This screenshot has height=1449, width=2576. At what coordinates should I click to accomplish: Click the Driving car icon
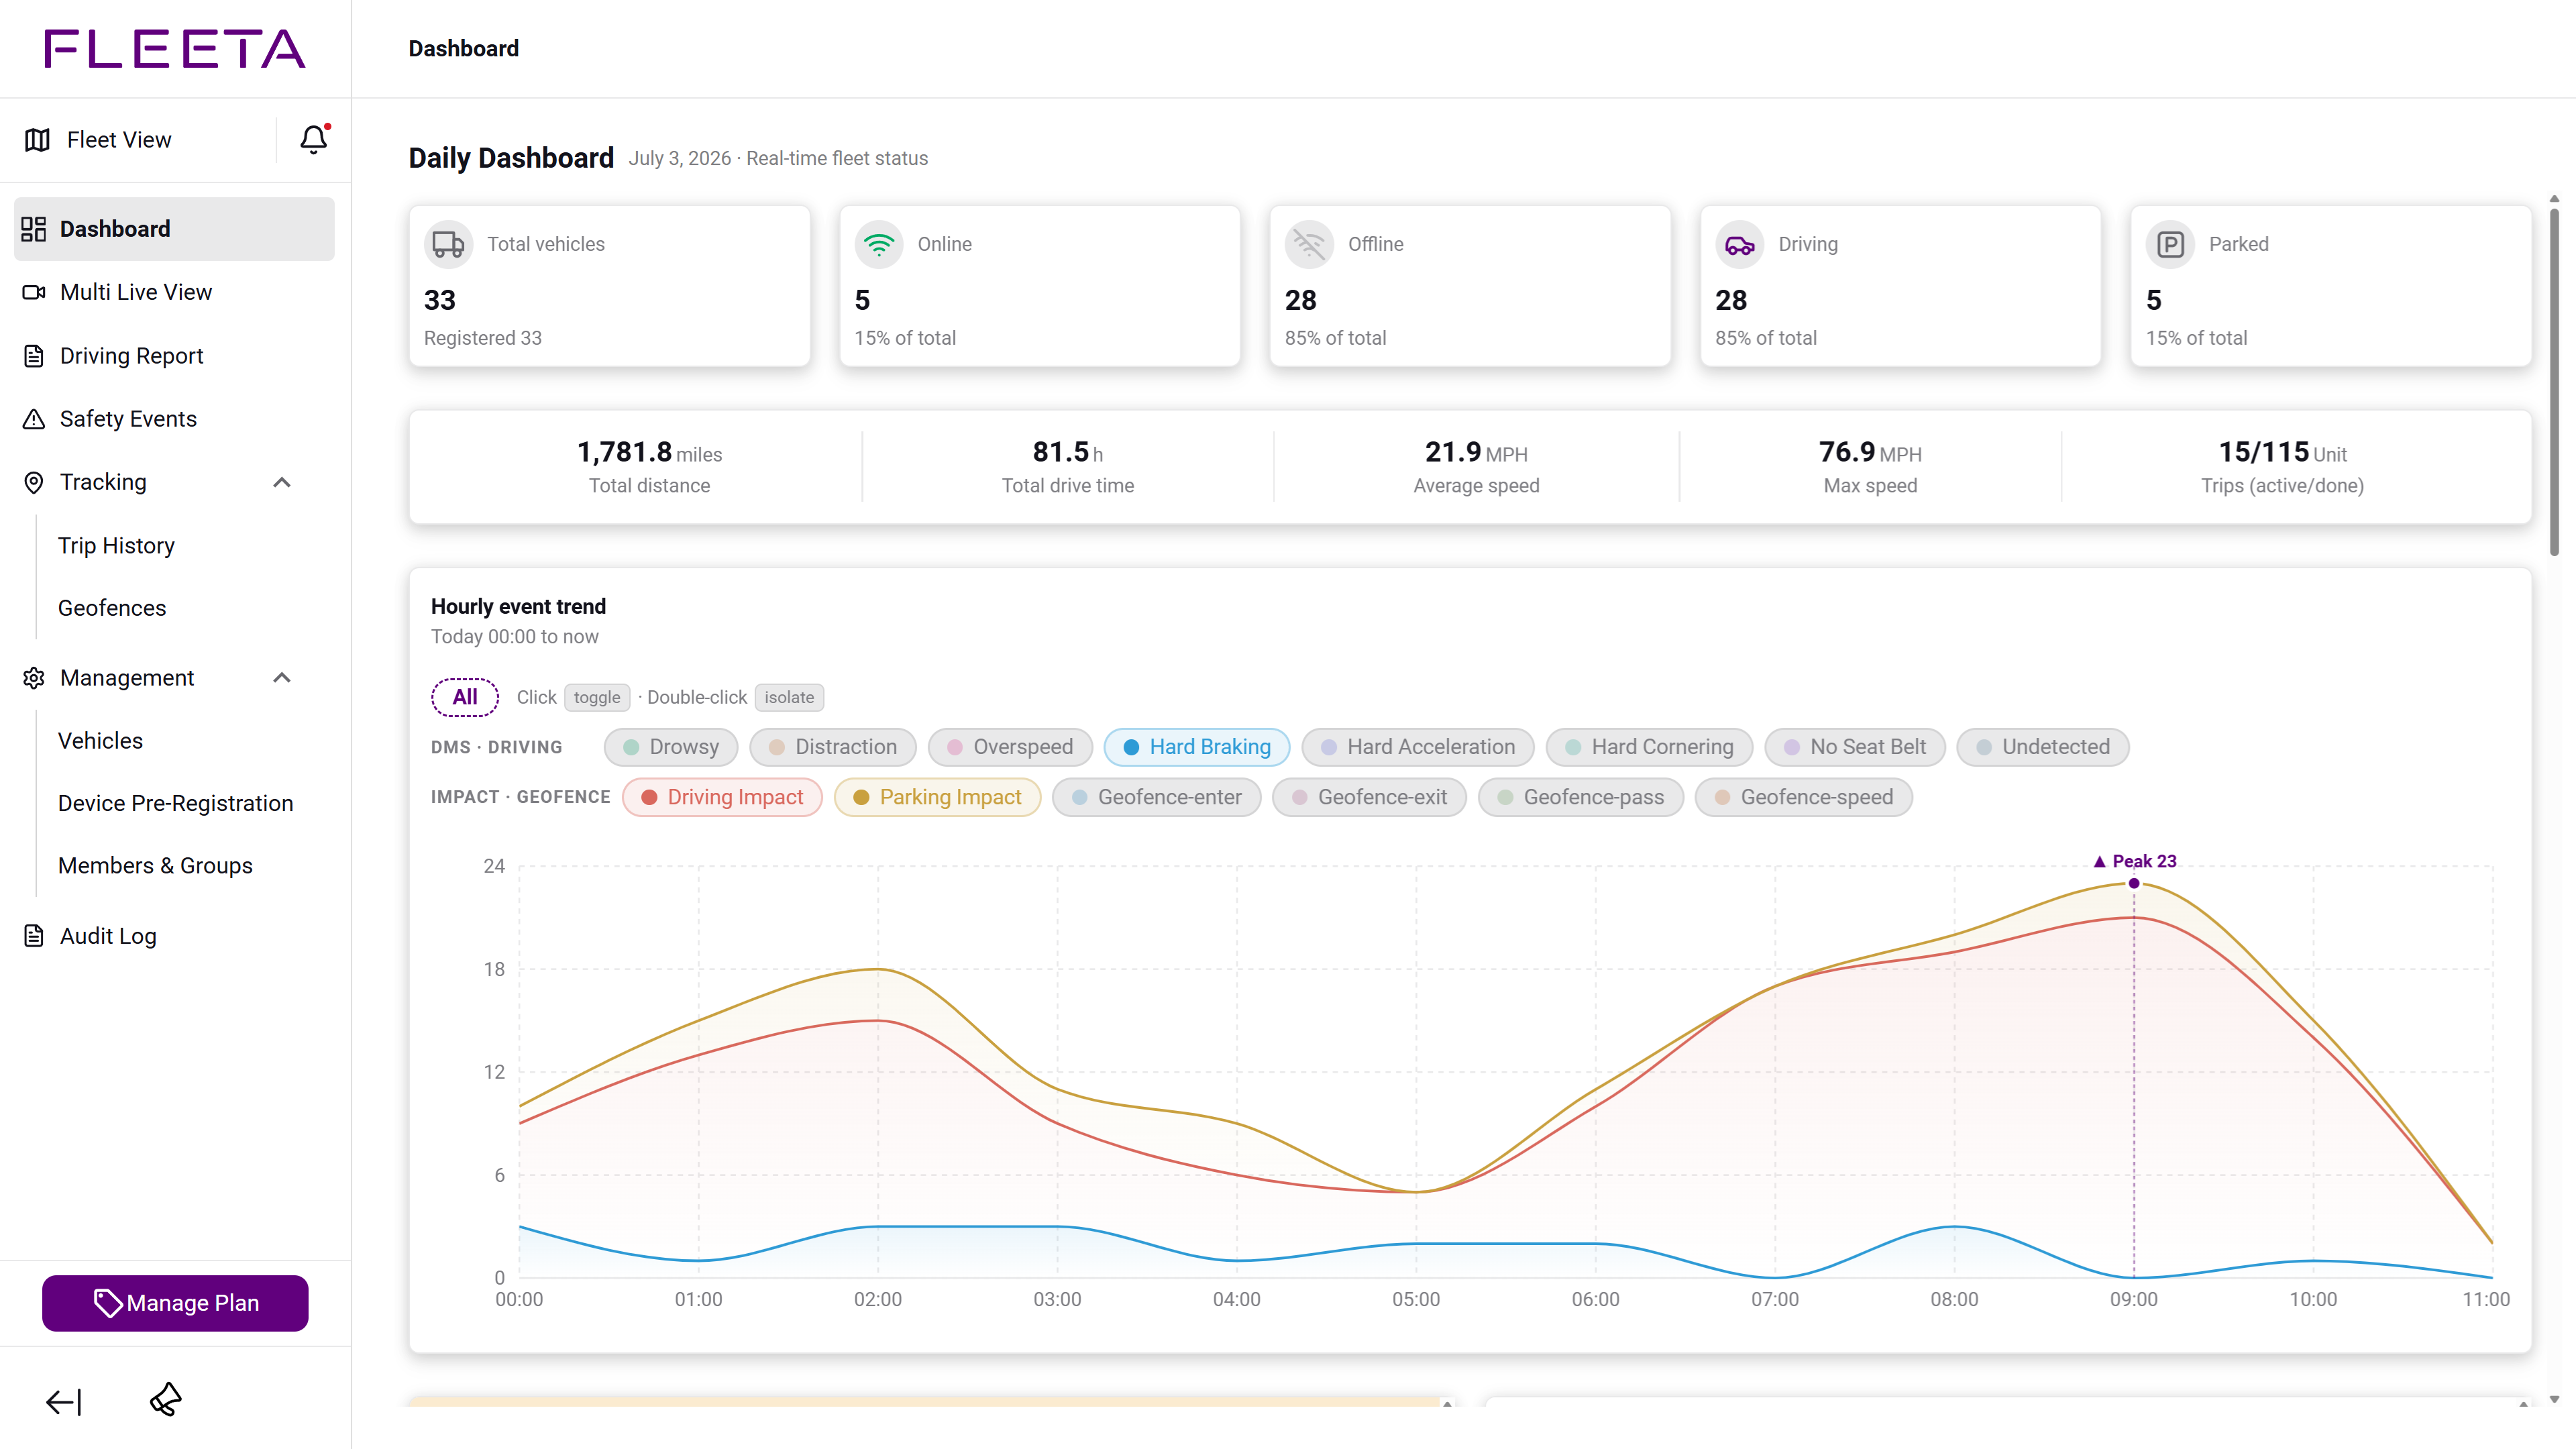(1740, 244)
